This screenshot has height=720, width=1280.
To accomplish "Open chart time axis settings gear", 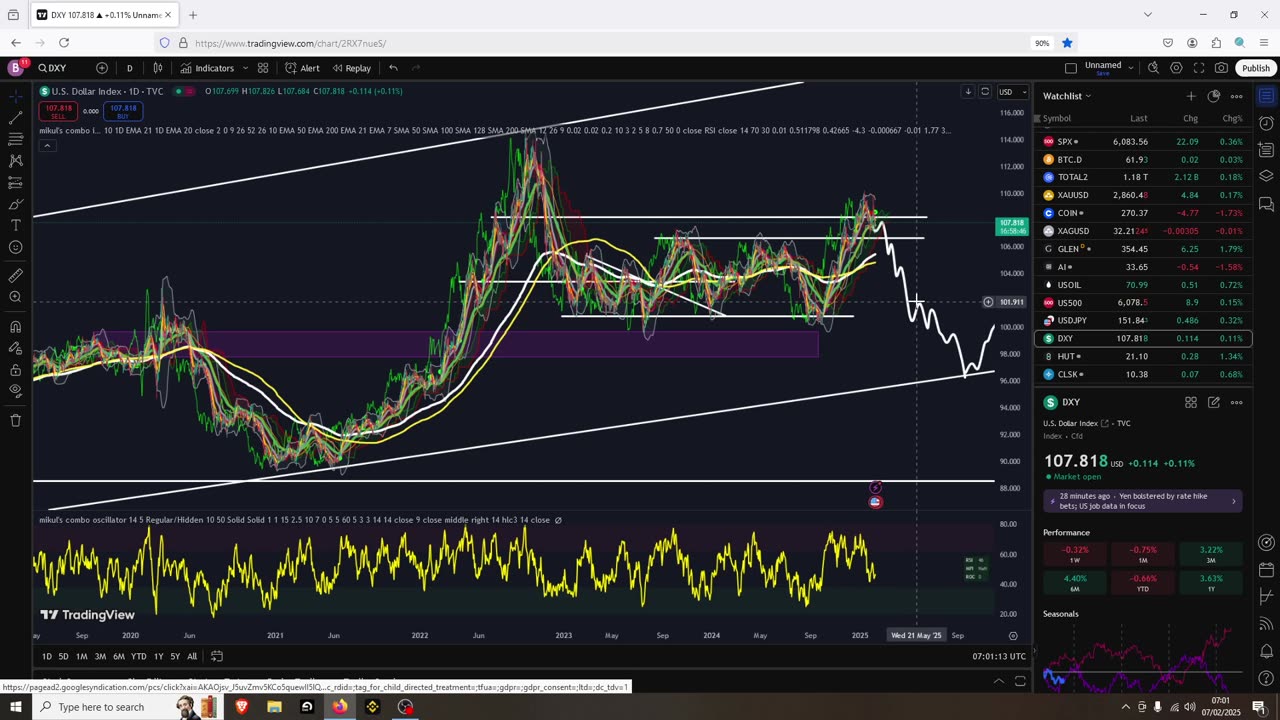I will point(1013,635).
